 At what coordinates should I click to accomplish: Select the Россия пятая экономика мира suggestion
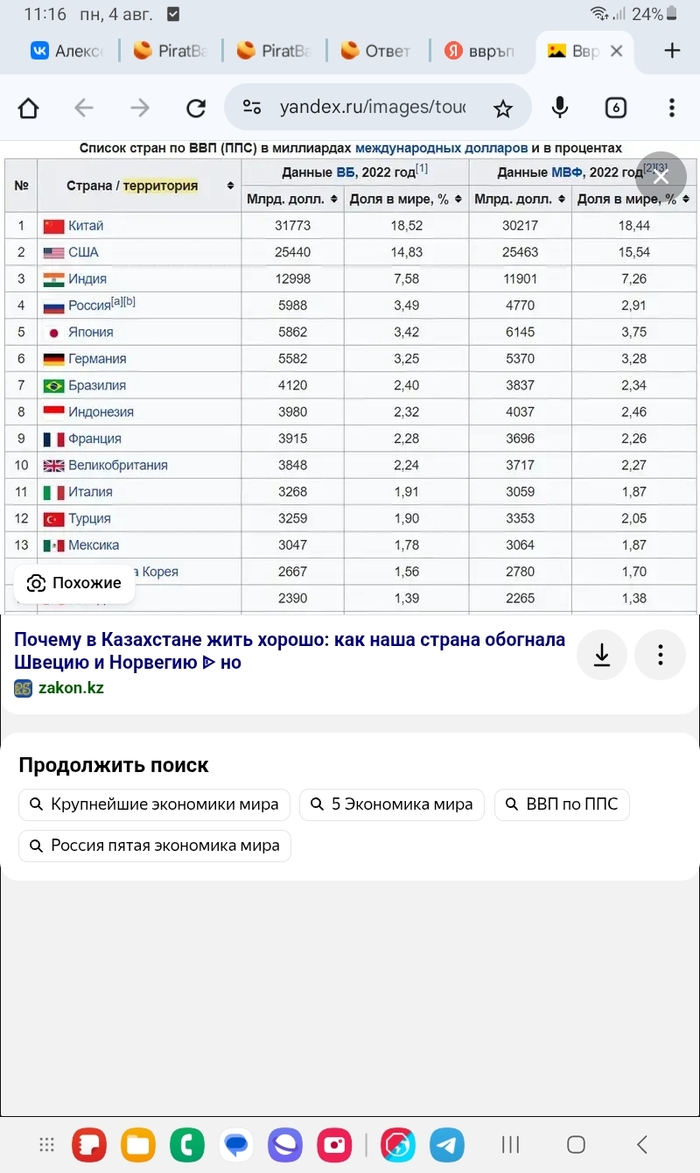click(x=155, y=846)
